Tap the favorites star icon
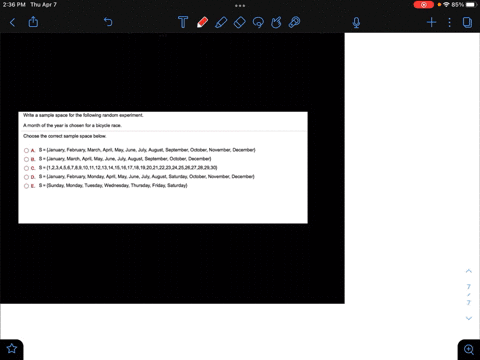This screenshot has height=360, width=480. (x=12, y=349)
